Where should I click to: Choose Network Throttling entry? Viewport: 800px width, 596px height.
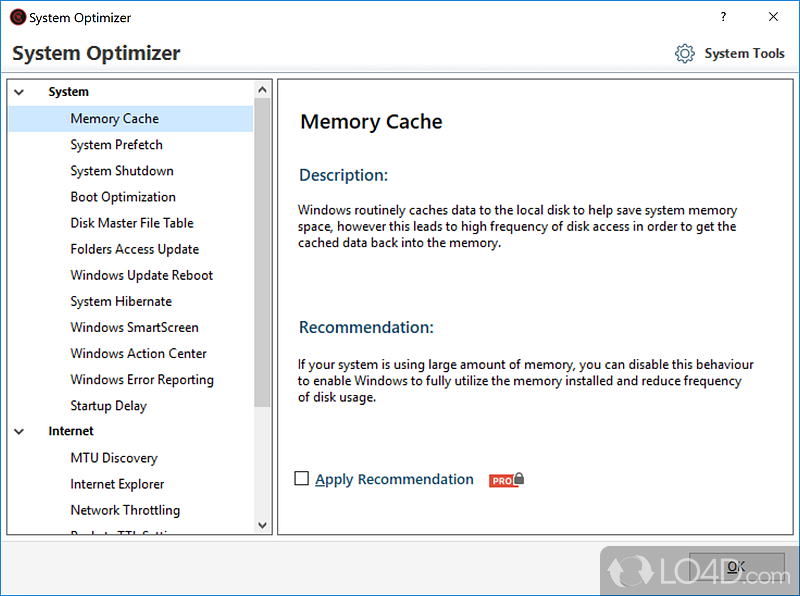coord(125,510)
